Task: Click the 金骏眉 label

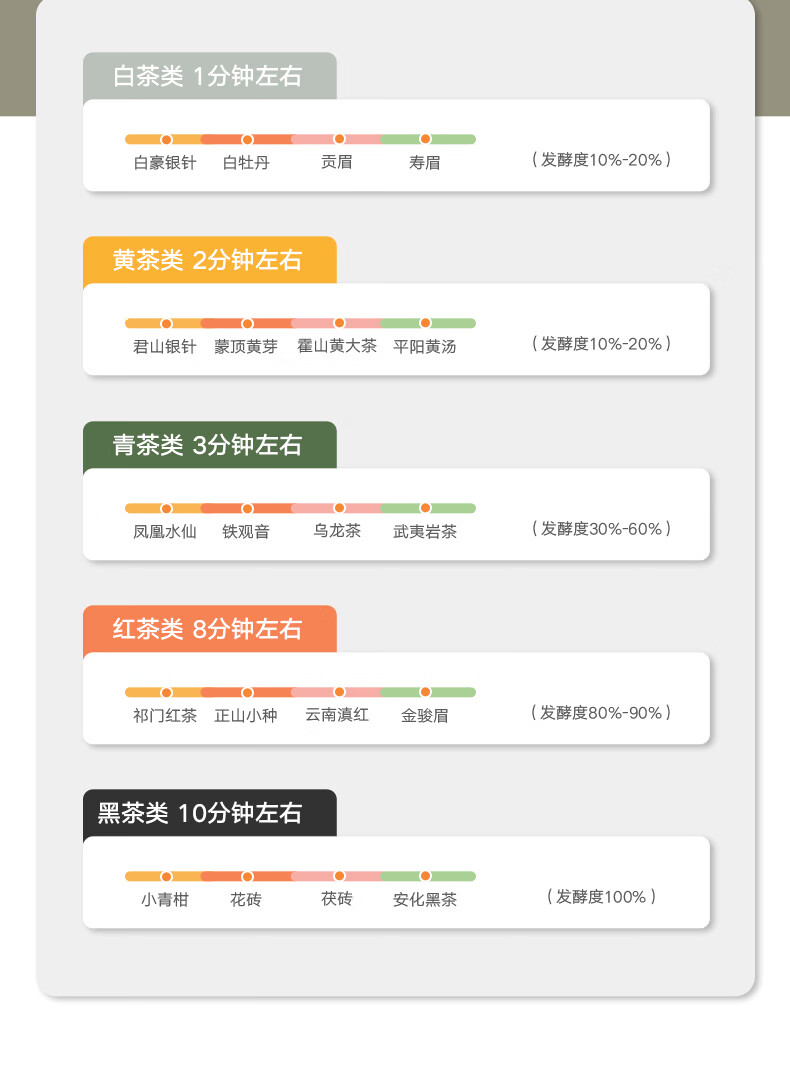Action: (425, 716)
